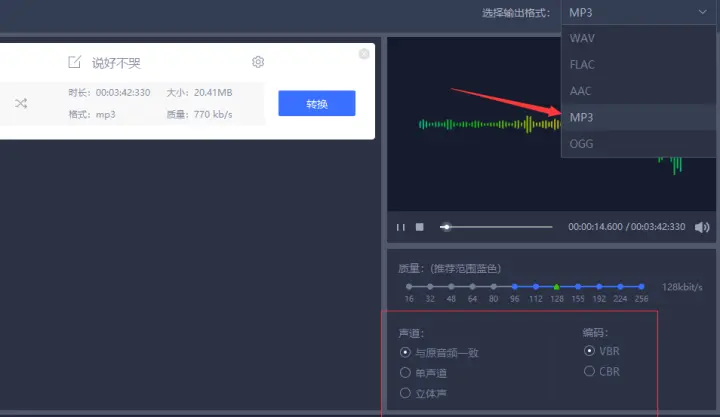The image size is (720, 417).
Task: Set quality to 224 on the slider
Action: 620,287
